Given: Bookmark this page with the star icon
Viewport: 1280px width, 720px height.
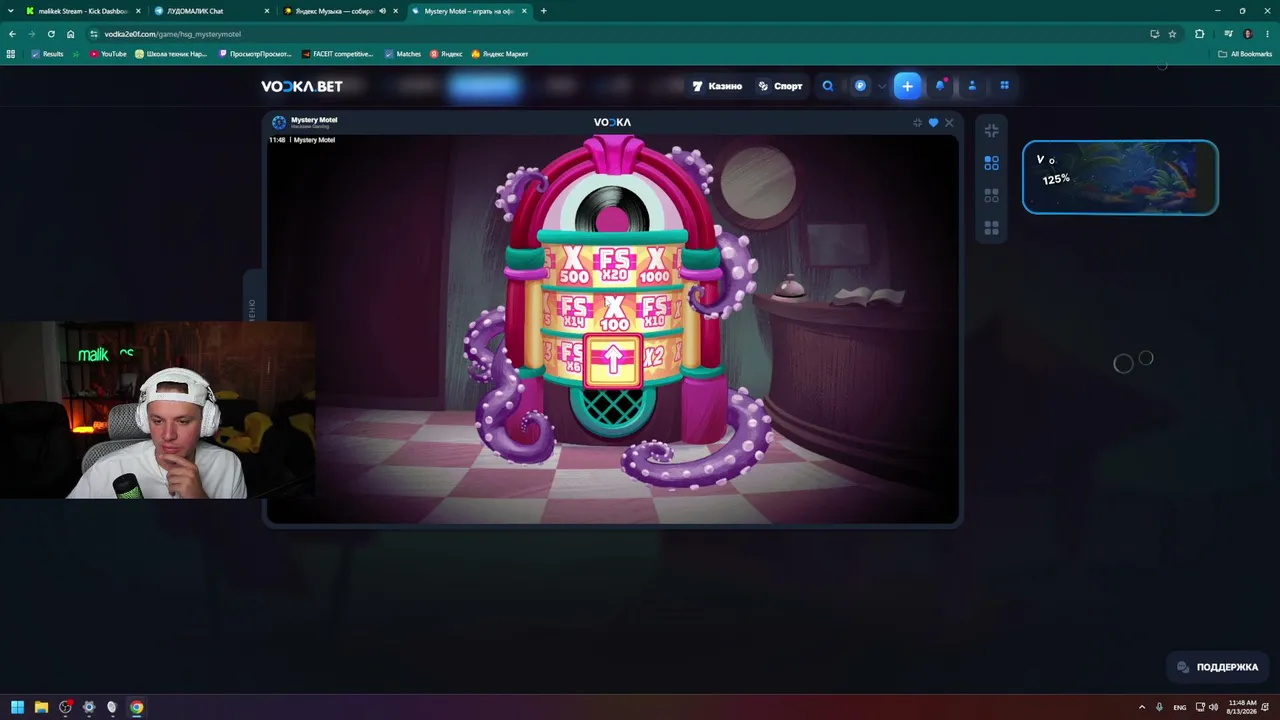Looking at the screenshot, I should pyautogui.click(x=1172, y=34).
